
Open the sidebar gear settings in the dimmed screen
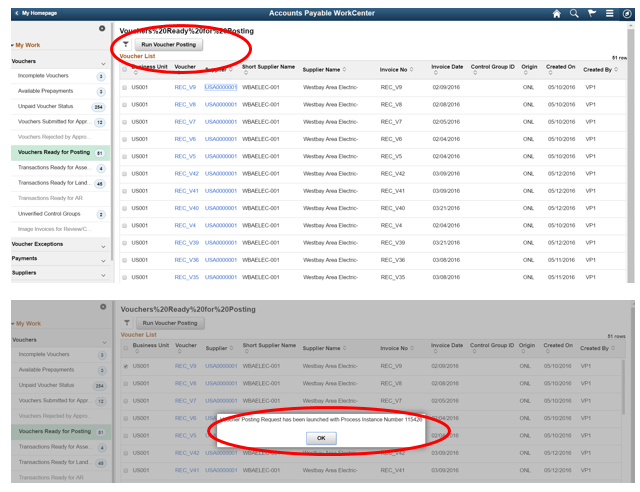(x=103, y=307)
